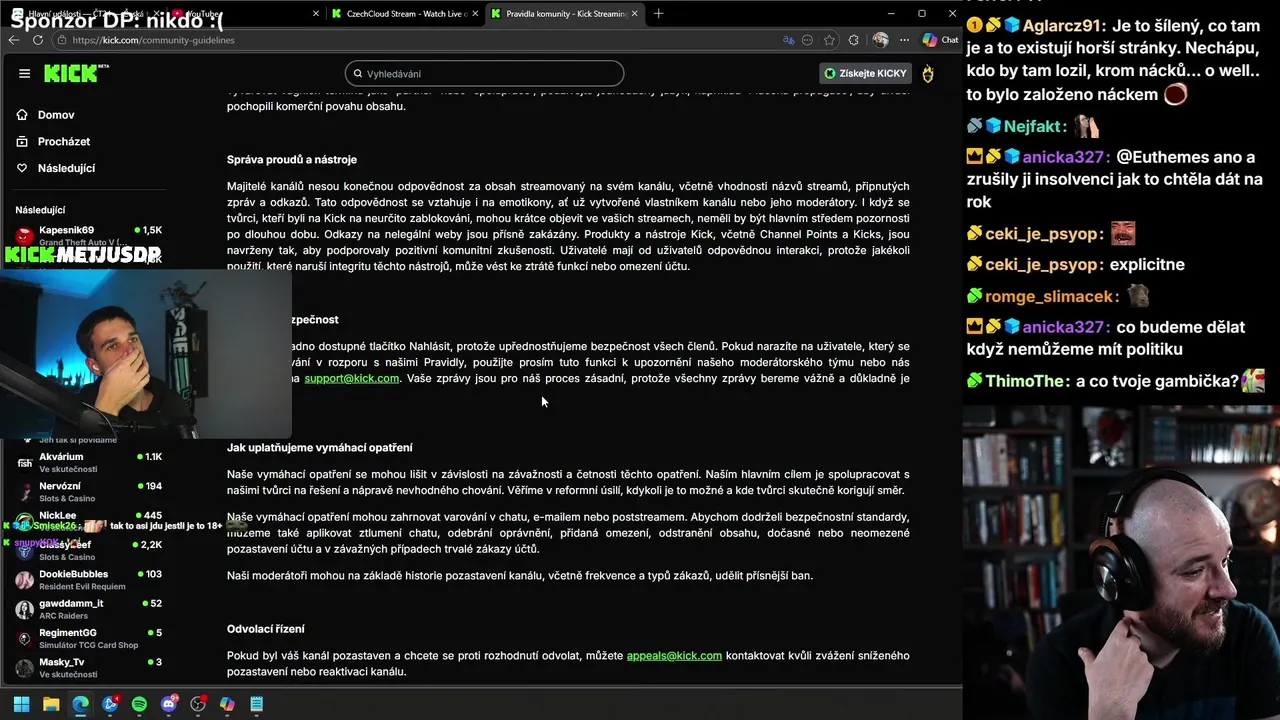This screenshot has height=720, width=1280.
Task: Click the browser address bar URL
Action: point(154,40)
